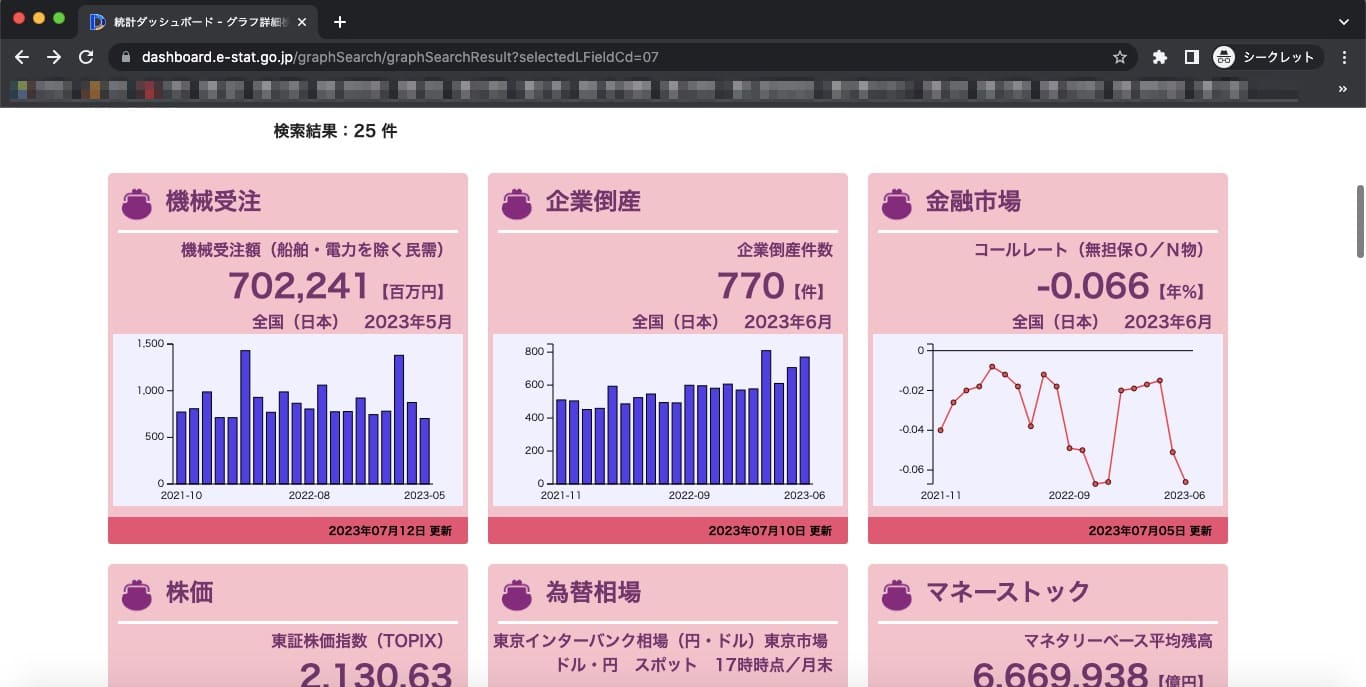Expand tab search chevron at top right
The height and width of the screenshot is (687, 1366).
[x=1343, y=22]
